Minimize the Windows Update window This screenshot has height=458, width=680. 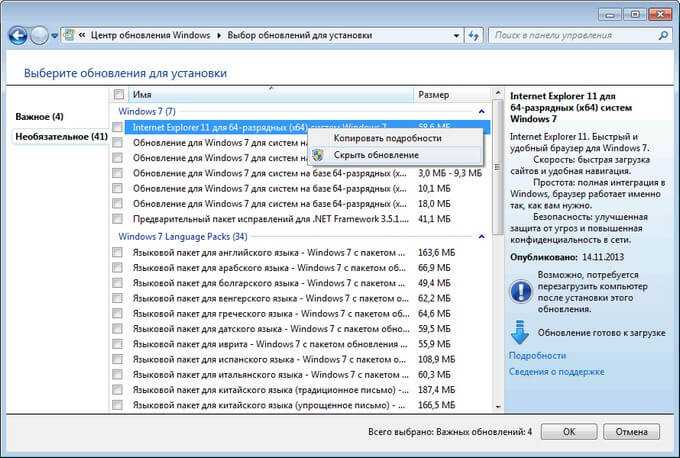[x=610, y=15]
